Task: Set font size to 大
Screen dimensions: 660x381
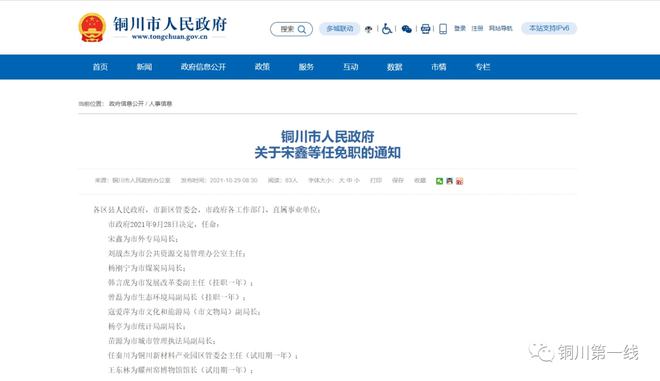Action: point(342,181)
